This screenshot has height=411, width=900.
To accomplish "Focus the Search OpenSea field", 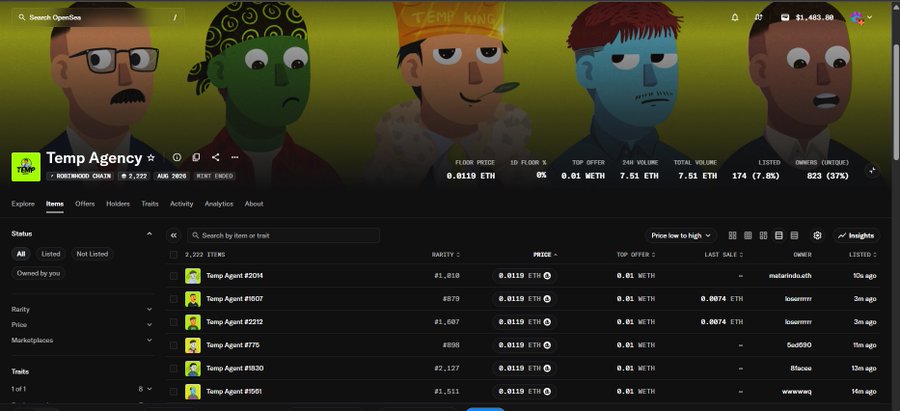I will (x=98, y=18).
